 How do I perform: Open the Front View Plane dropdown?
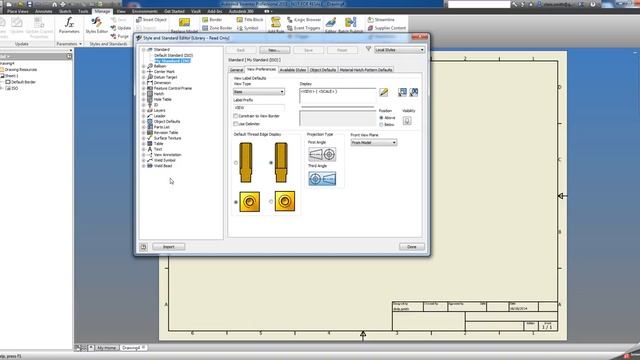374,142
